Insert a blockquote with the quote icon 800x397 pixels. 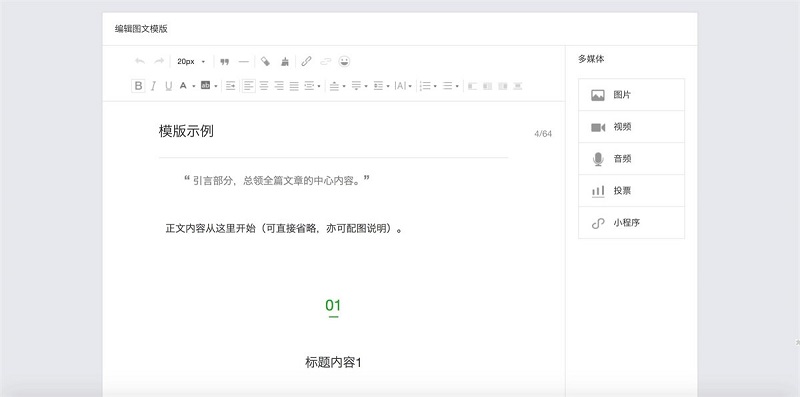[224, 62]
